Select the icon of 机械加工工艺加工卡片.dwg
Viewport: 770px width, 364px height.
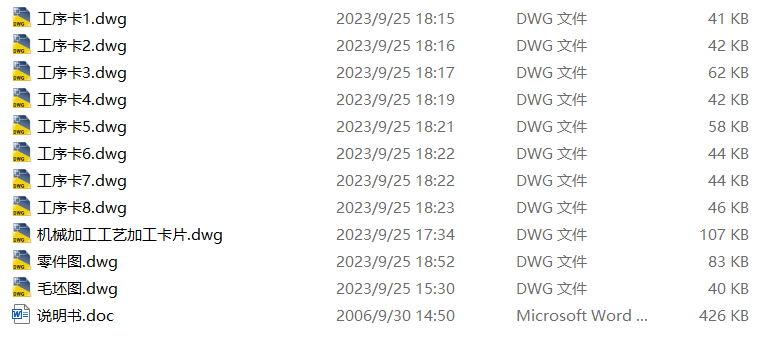pyautogui.click(x=21, y=235)
